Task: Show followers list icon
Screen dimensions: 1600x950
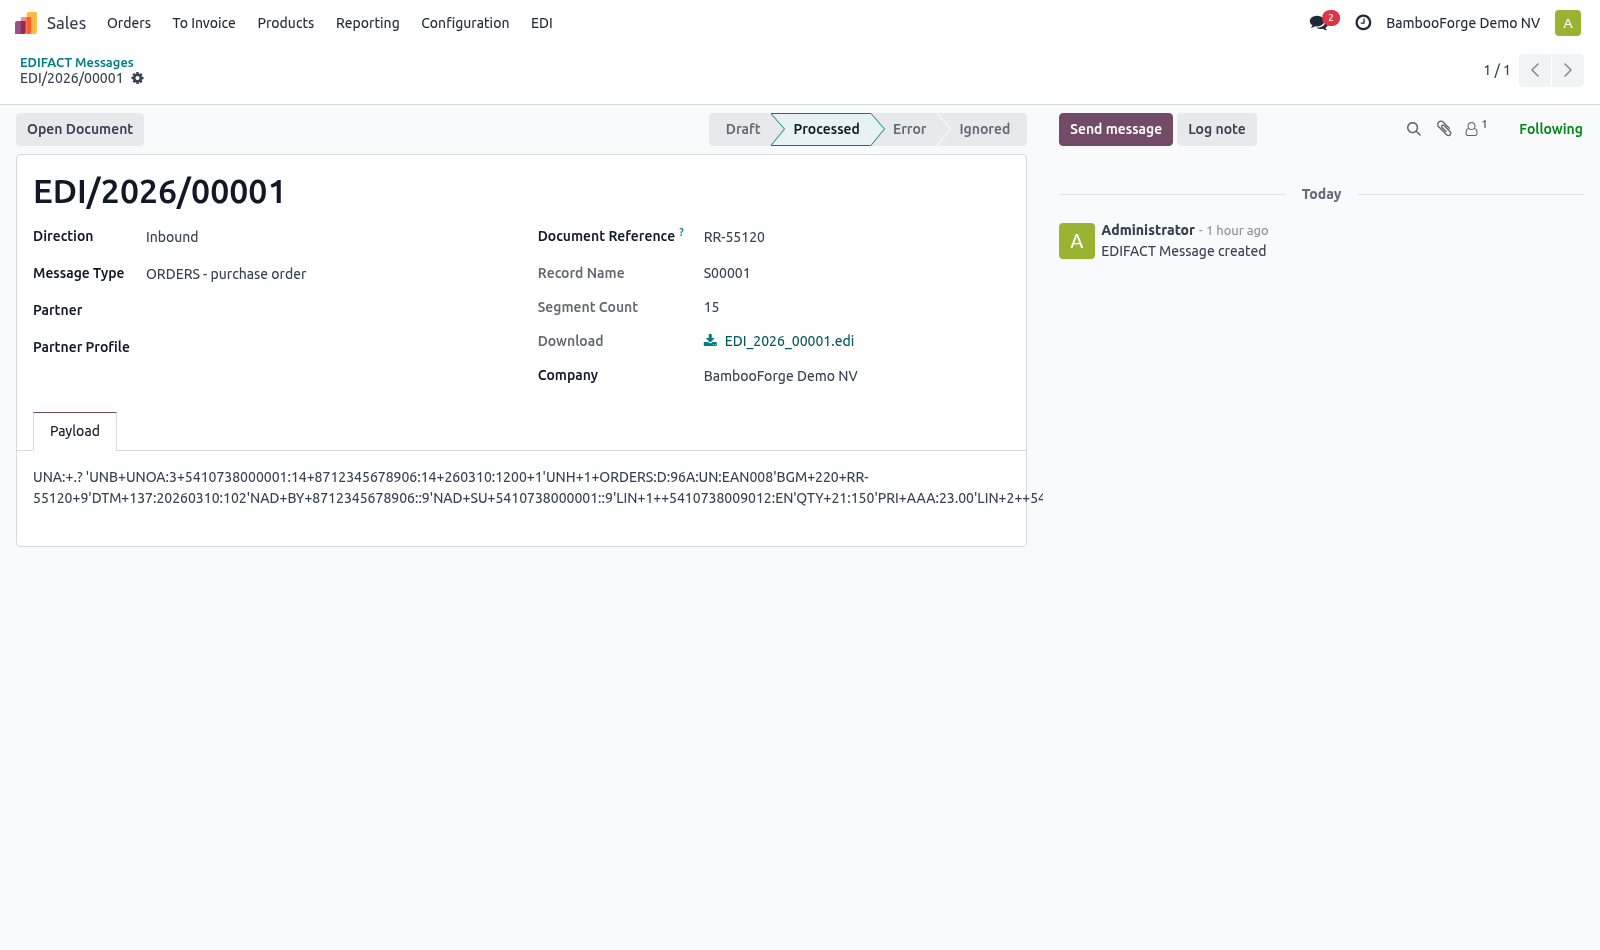Action: (1475, 129)
